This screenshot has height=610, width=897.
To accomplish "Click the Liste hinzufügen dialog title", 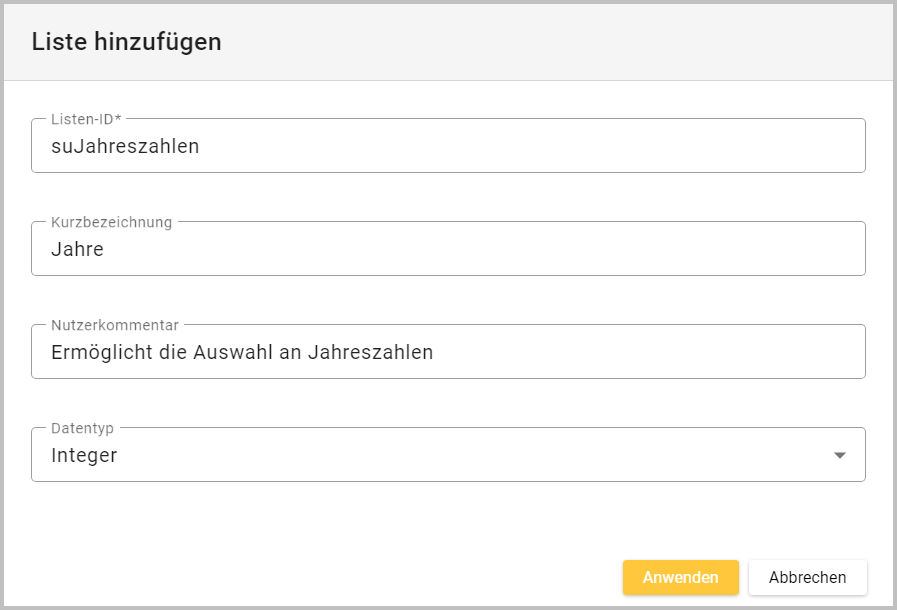I will pos(126,42).
